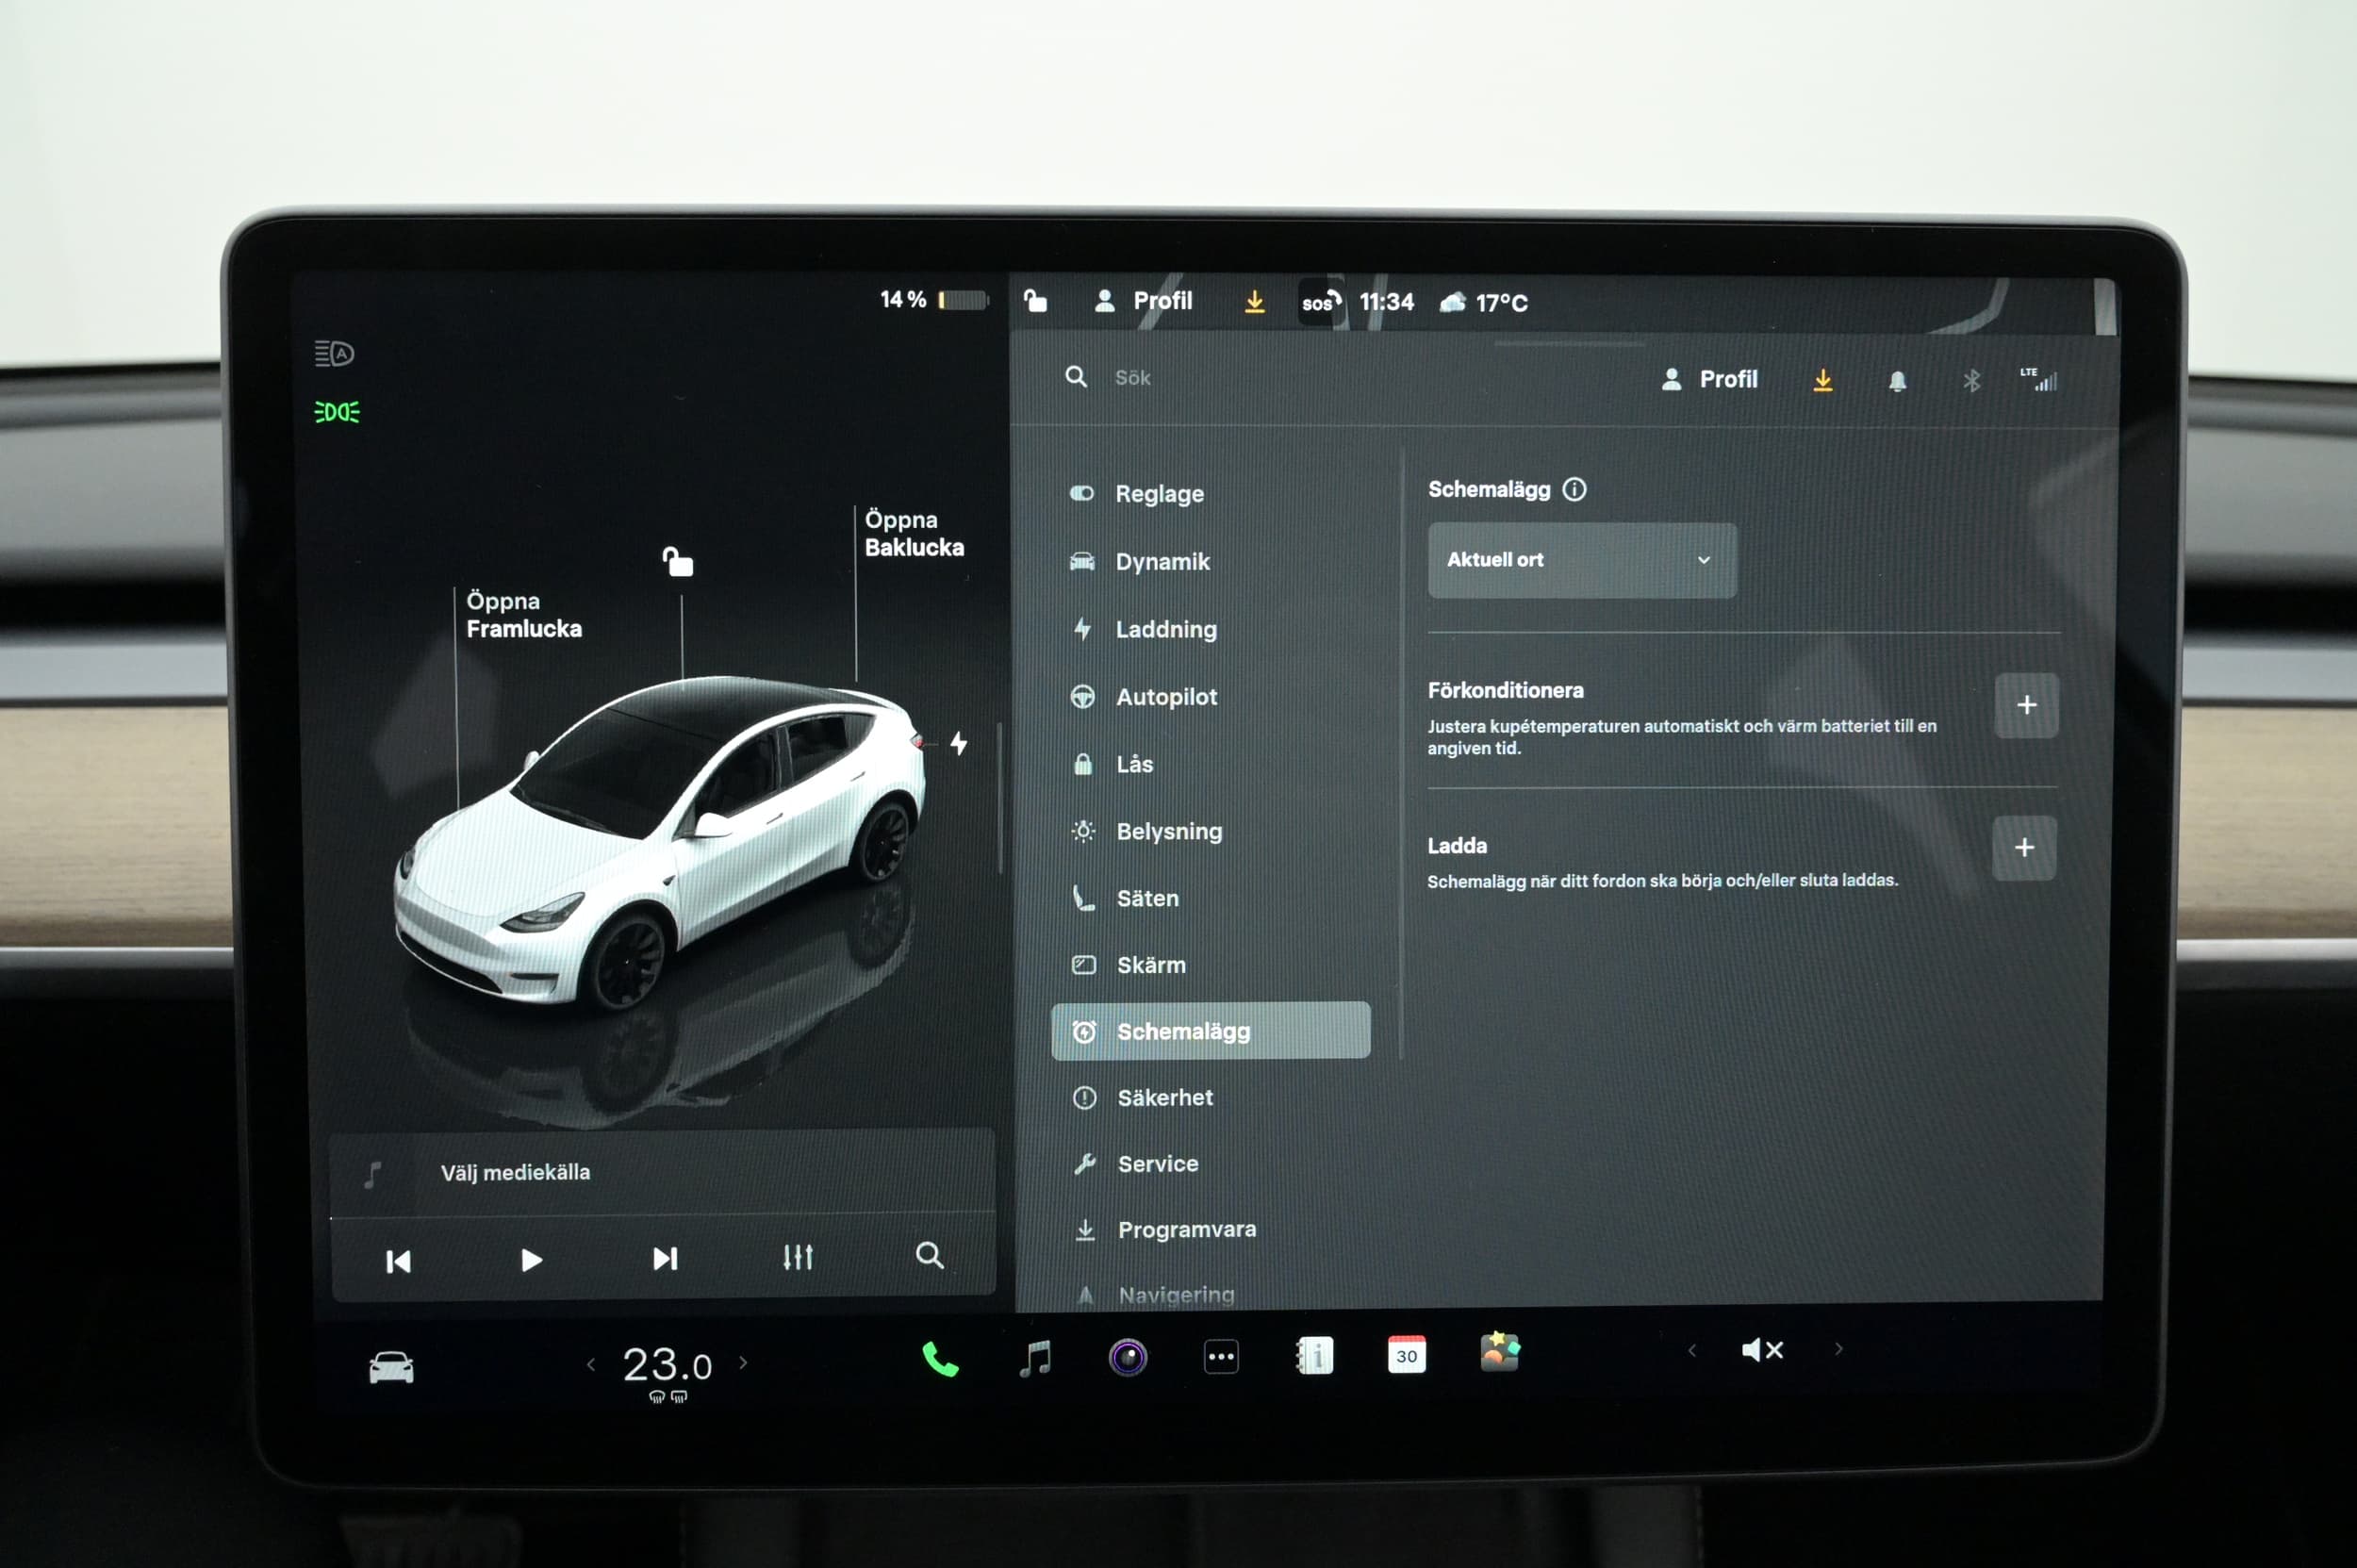Launch the dashcam camera app
Viewport: 2357px width, 1568px height.
point(1127,1357)
